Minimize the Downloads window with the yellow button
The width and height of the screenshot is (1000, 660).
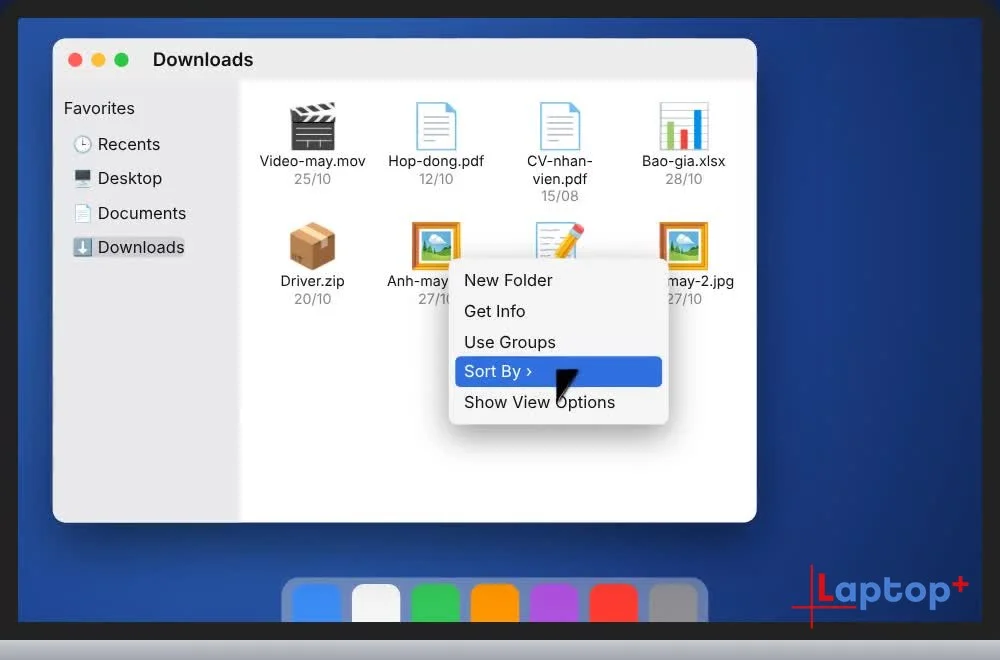[x=98, y=60]
